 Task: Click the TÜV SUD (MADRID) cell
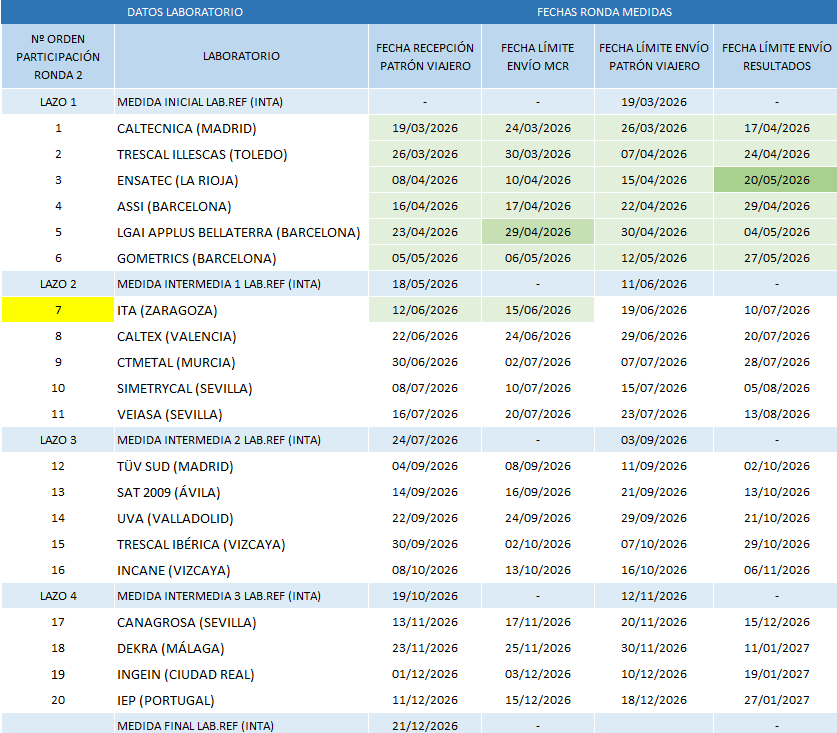pos(241,466)
